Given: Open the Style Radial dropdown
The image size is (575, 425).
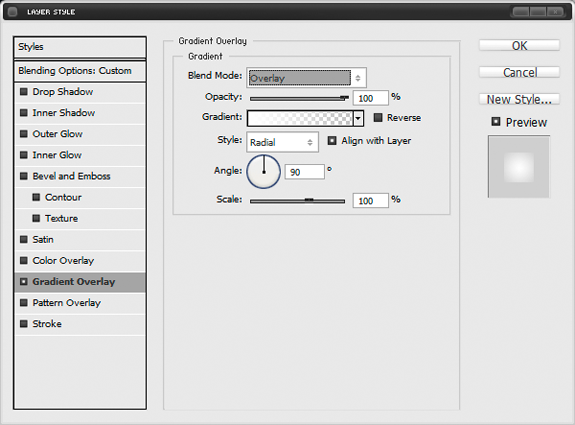Looking at the screenshot, I should (282, 142).
